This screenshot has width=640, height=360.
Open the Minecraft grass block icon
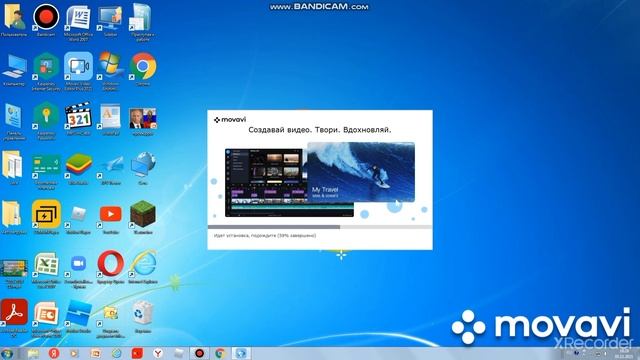click(x=142, y=213)
